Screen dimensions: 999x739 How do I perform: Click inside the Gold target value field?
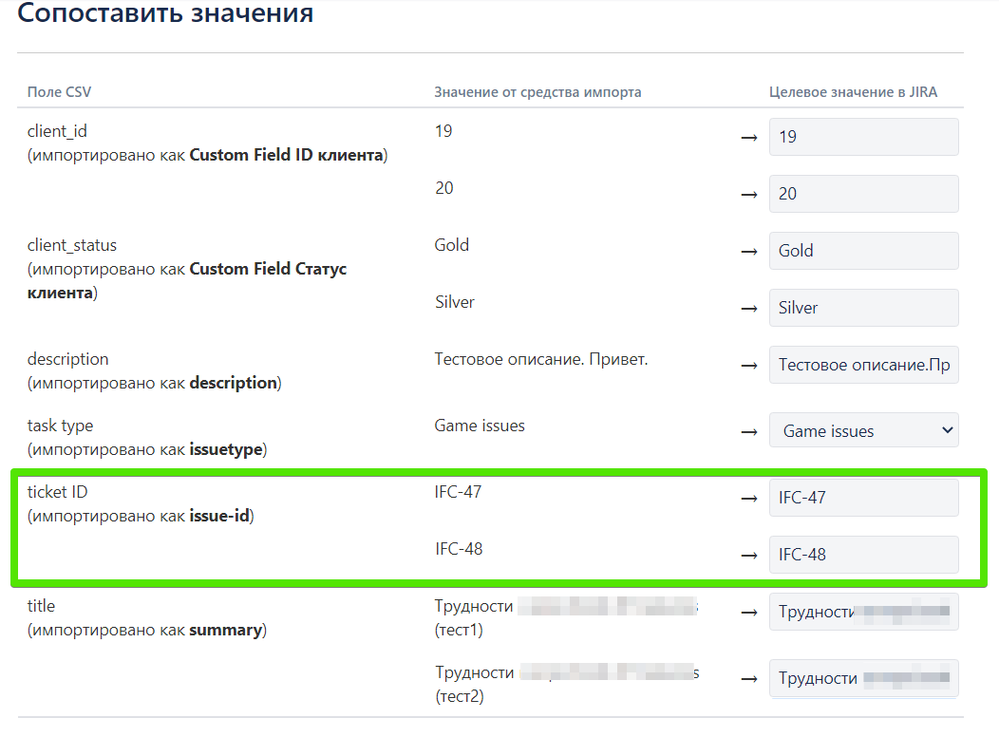(862, 251)
